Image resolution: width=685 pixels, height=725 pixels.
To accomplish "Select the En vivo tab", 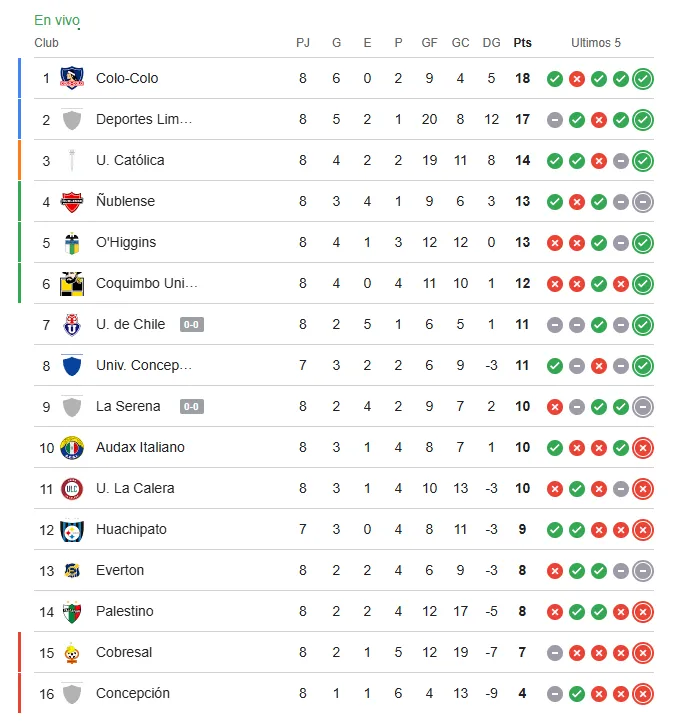I will [x=57, y=21].
